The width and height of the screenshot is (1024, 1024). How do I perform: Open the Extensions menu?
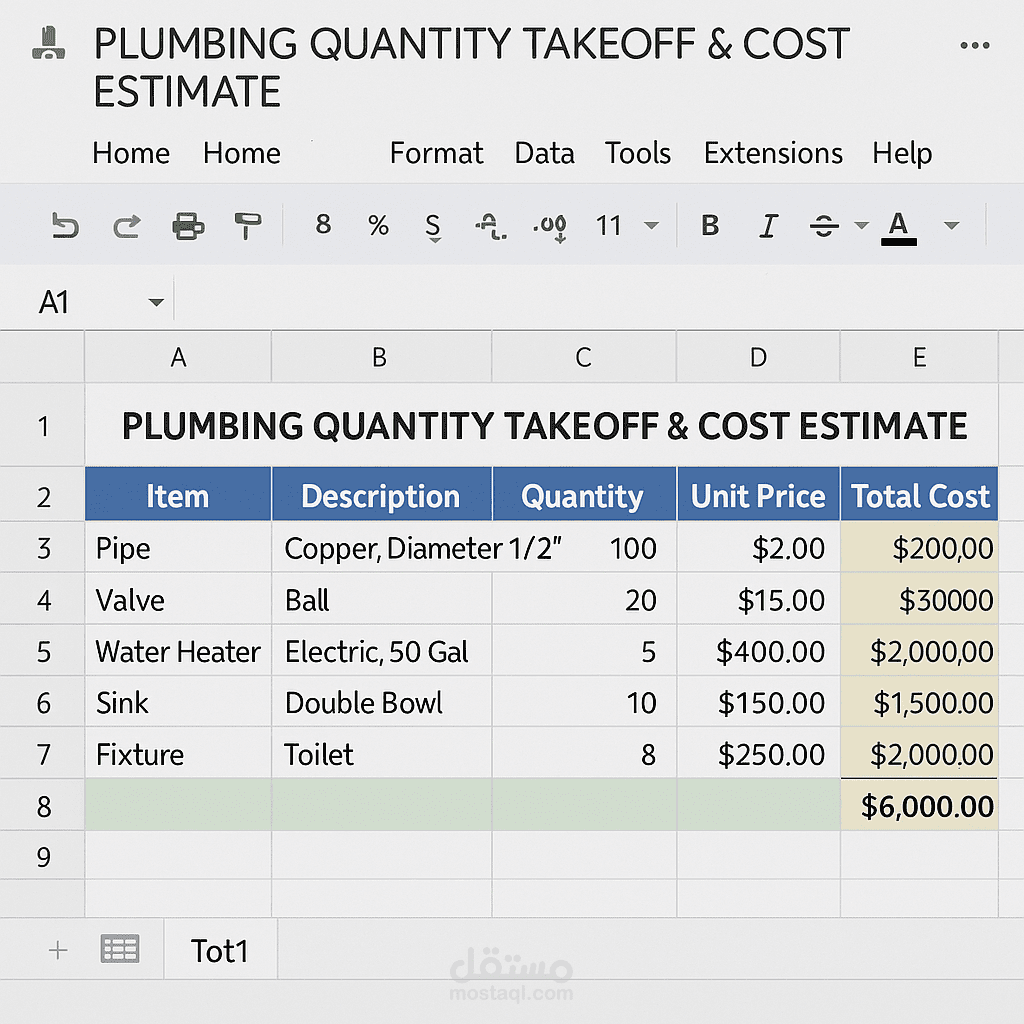[x=773, y=153]
